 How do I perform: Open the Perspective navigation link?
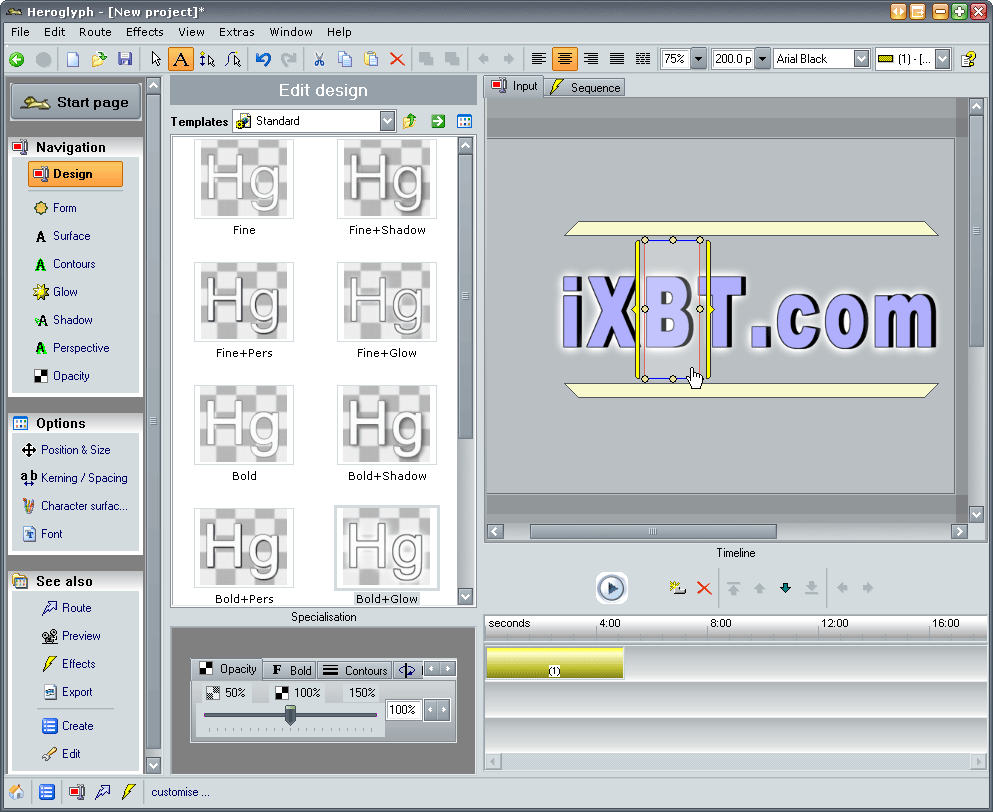coord(72,348)
